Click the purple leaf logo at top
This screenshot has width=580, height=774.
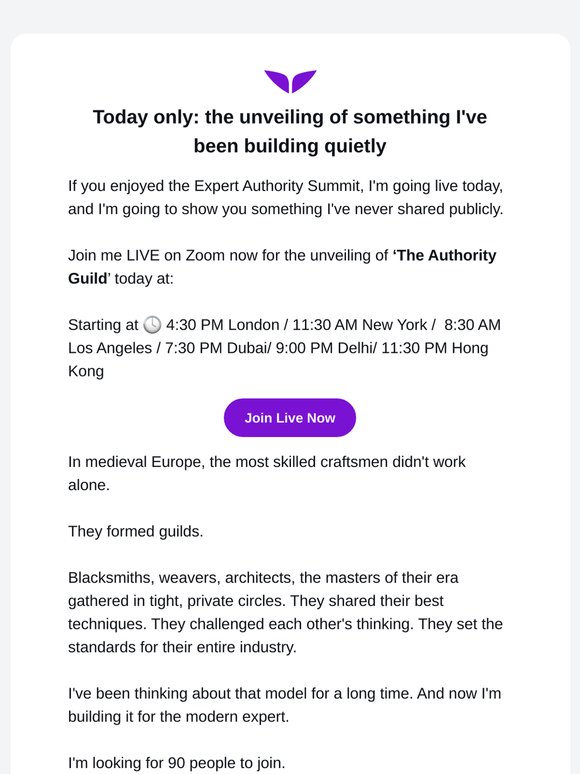[290, 81]
